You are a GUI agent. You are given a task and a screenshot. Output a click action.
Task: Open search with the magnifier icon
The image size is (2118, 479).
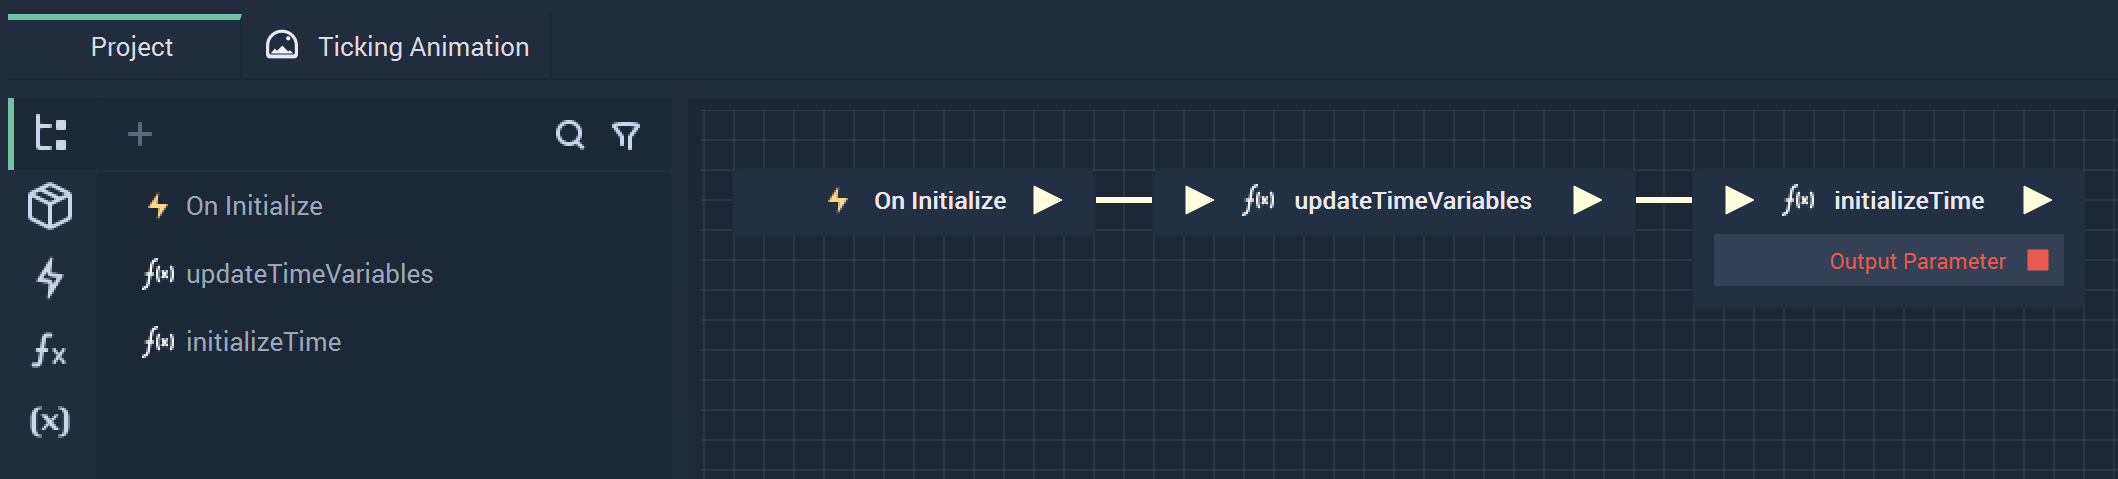pyautogui.click(x=570, y=134)
